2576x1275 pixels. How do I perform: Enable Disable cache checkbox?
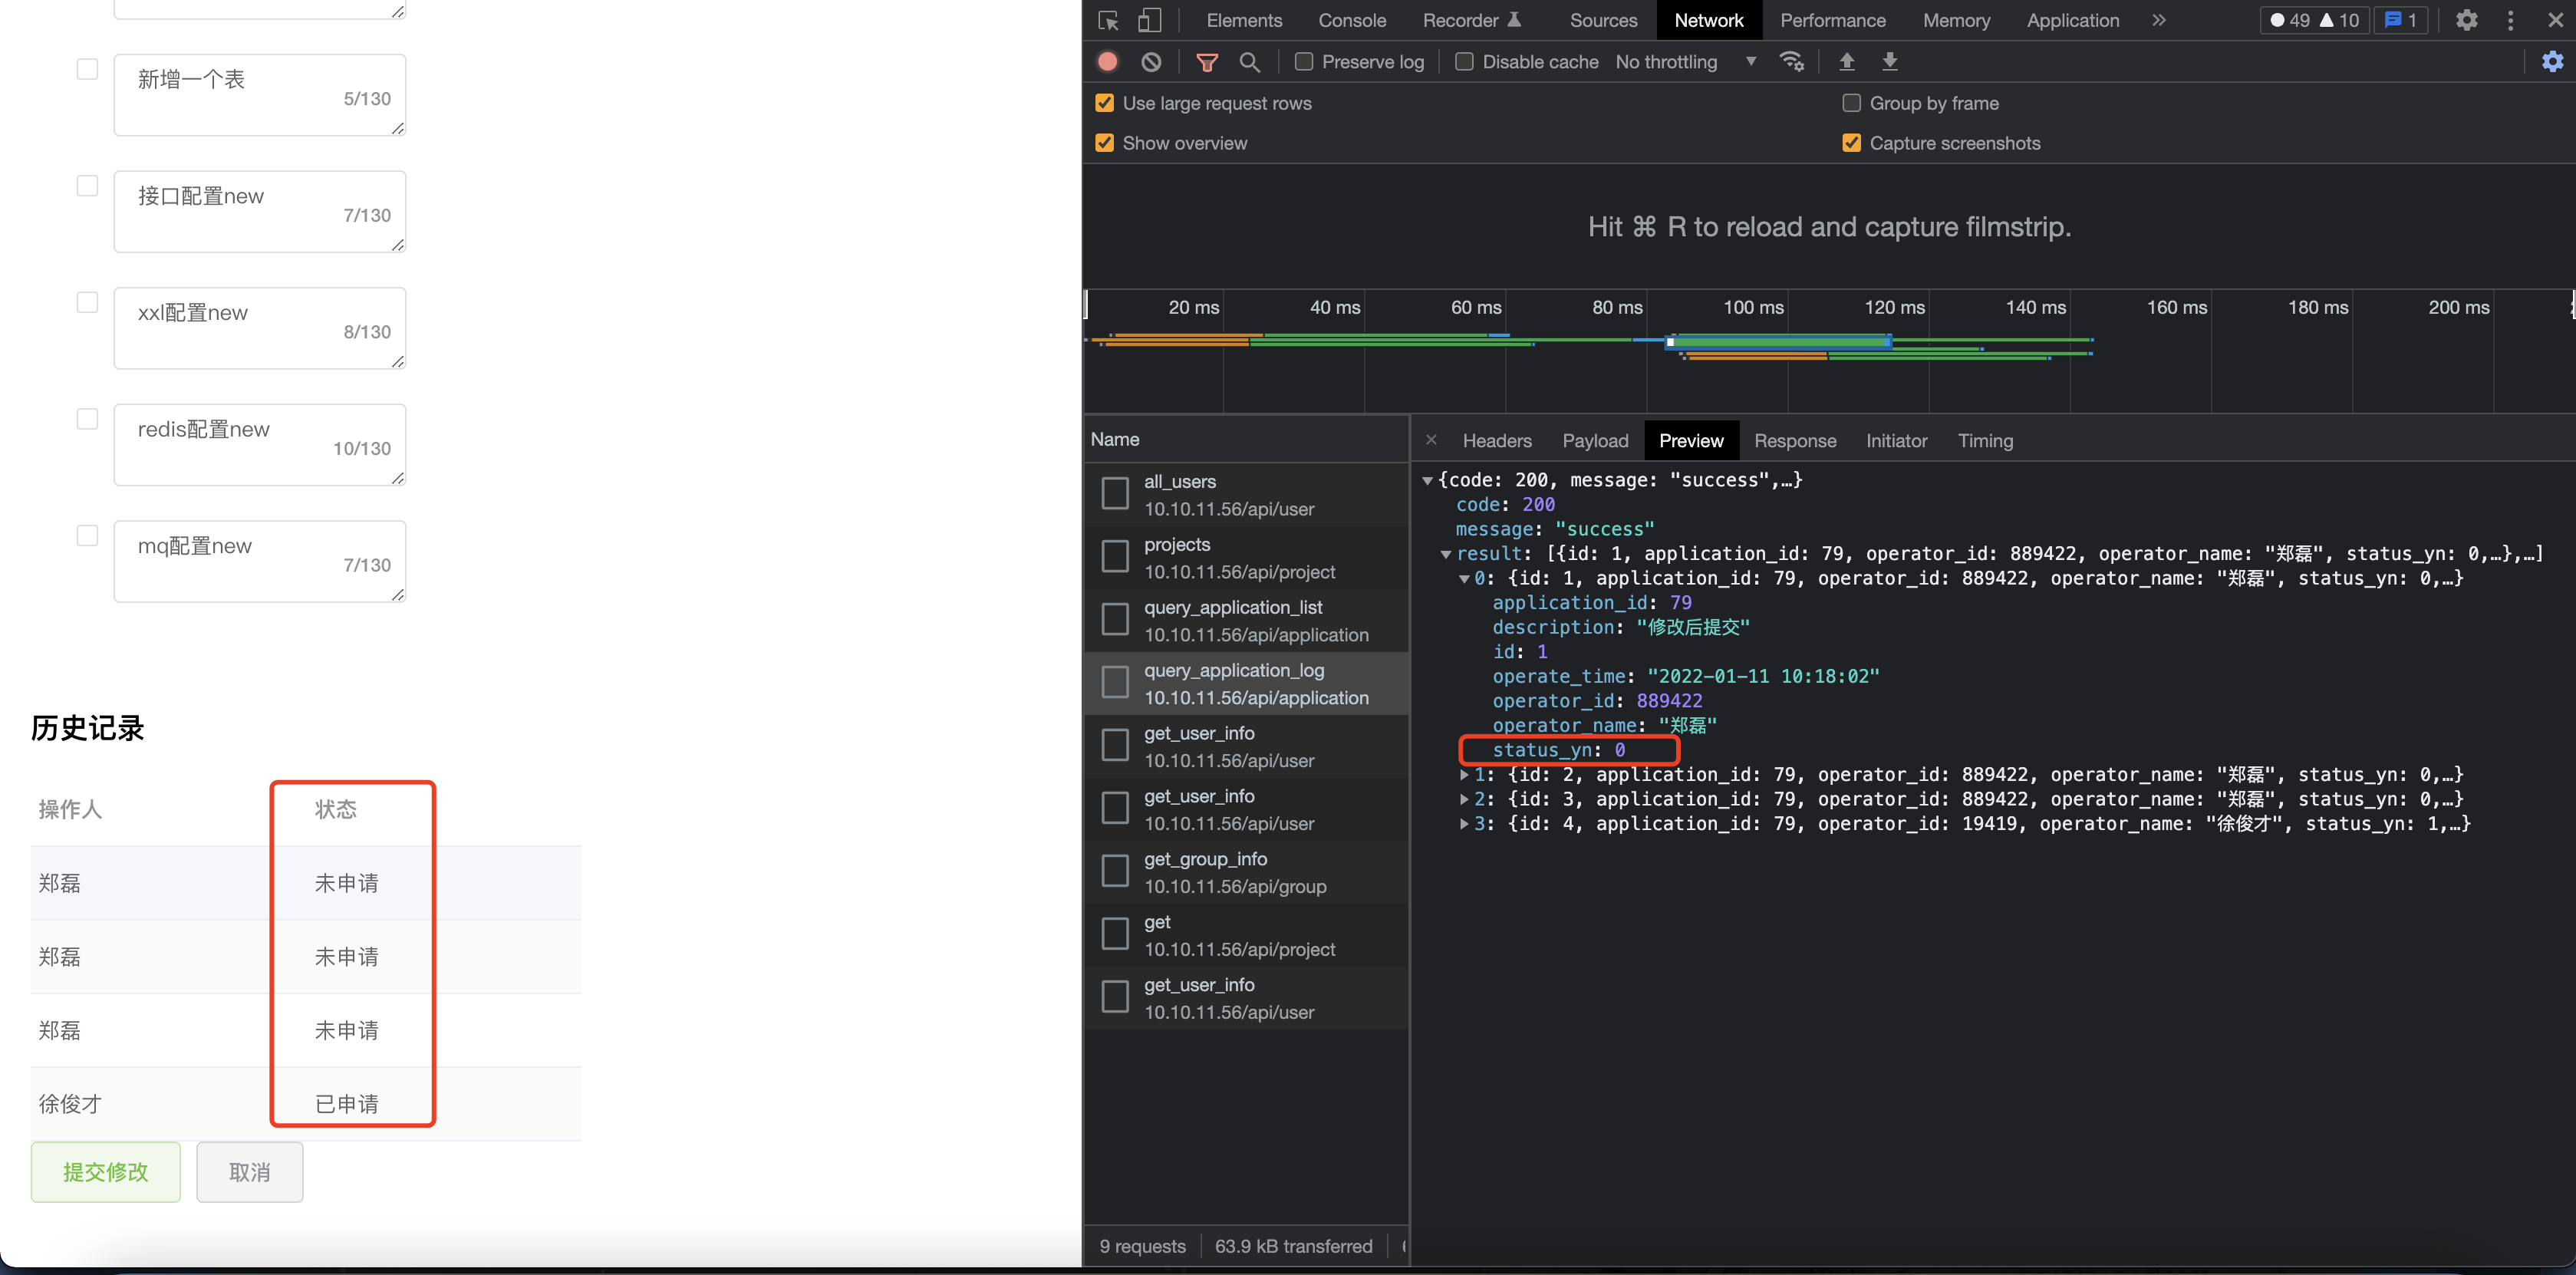pos(1464,62)
